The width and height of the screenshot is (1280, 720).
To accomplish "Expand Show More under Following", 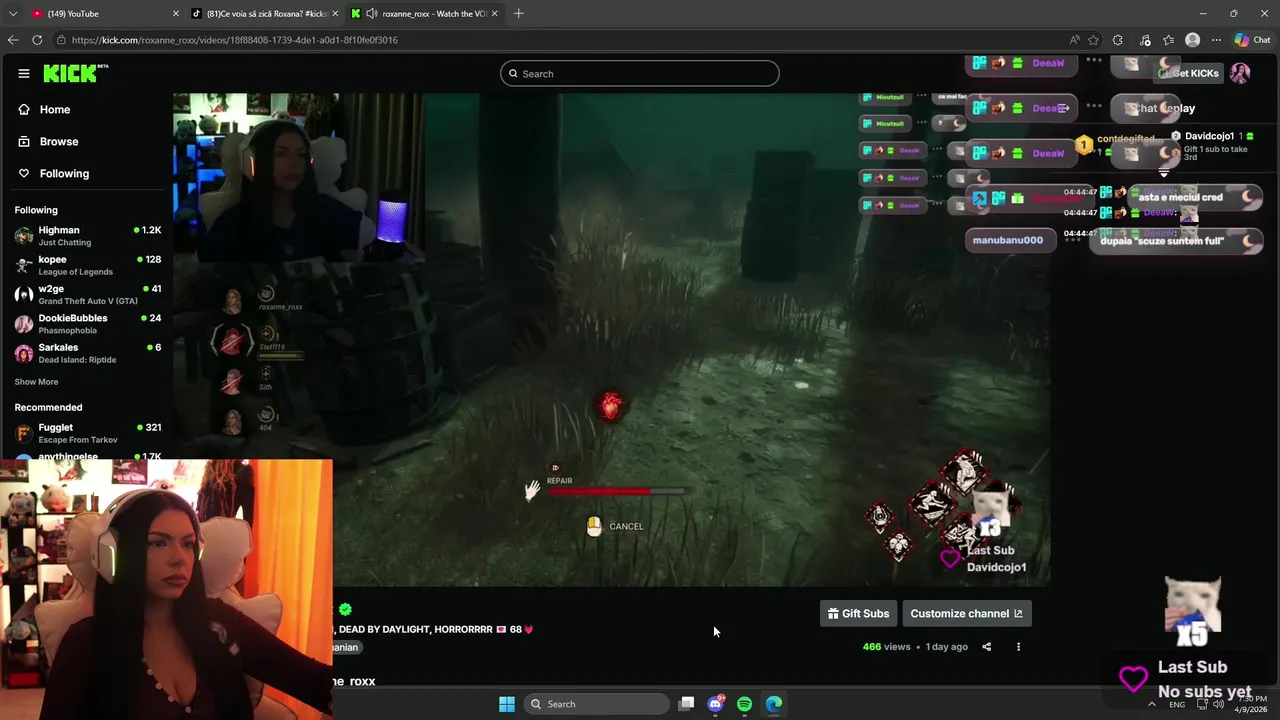I will [x=36, y=382].
